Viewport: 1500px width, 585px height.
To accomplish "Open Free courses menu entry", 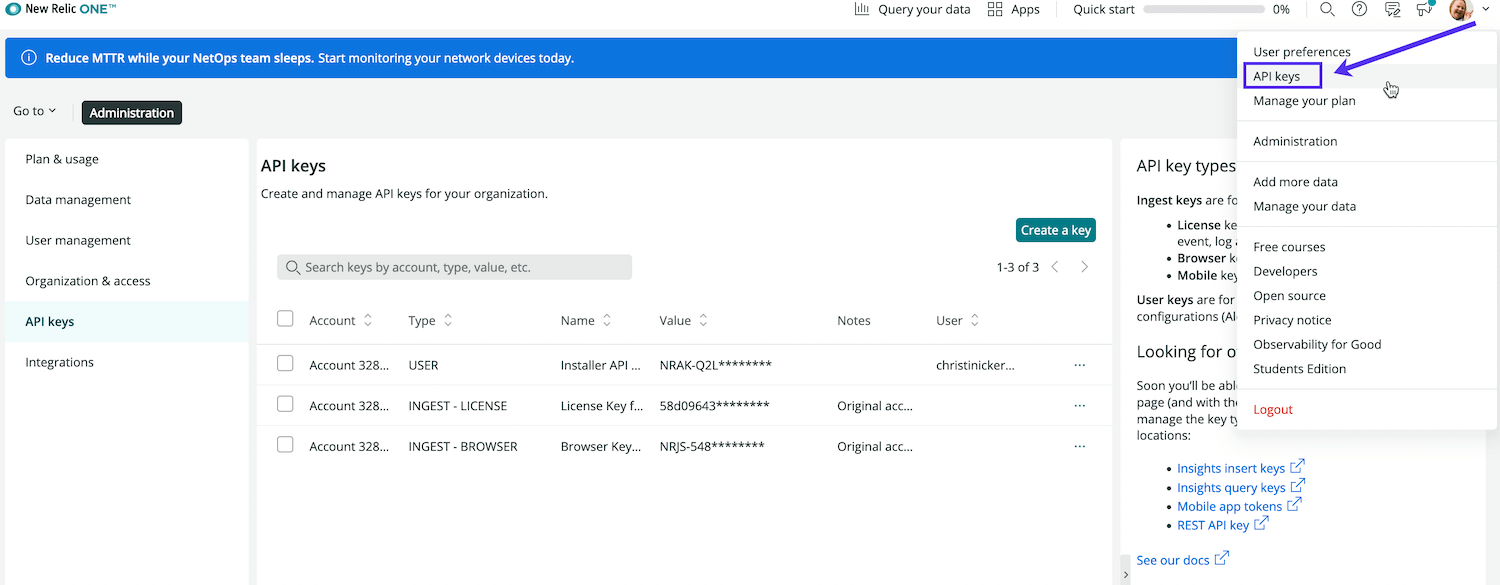I will pyautogui.click(x=1289, y=247).
